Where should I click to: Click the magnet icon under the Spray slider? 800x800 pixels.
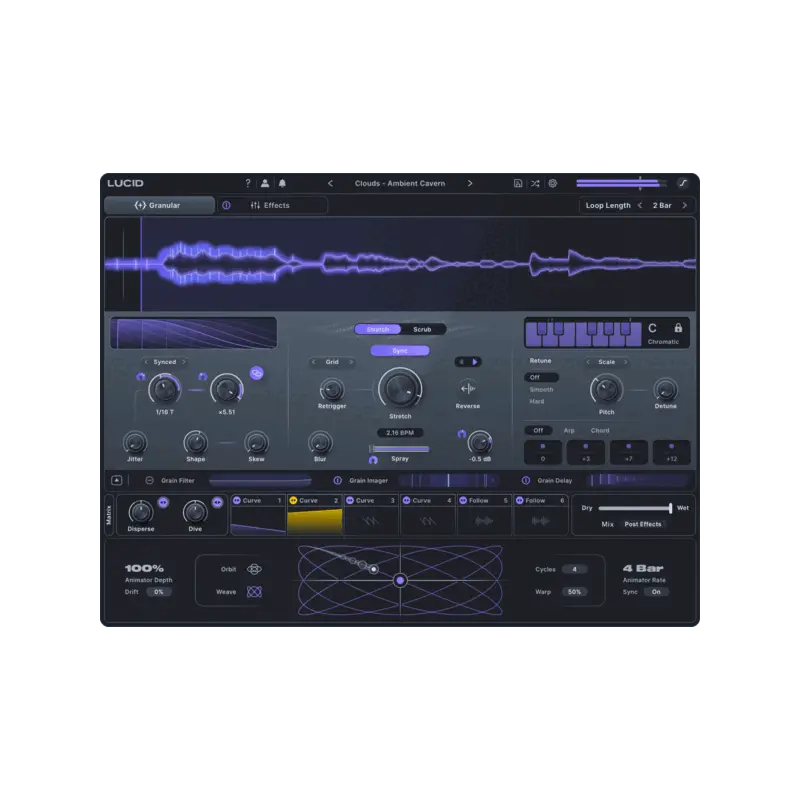coord(373,460)
